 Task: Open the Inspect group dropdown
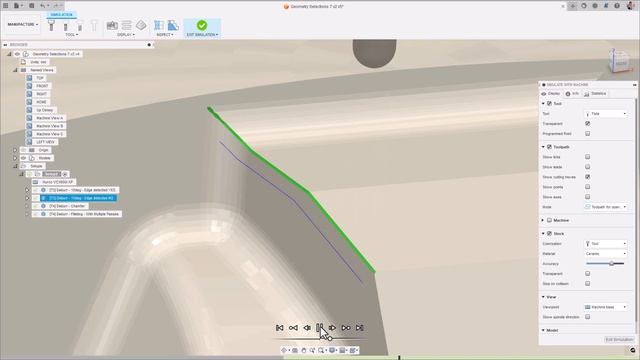(x=165, y=35)
